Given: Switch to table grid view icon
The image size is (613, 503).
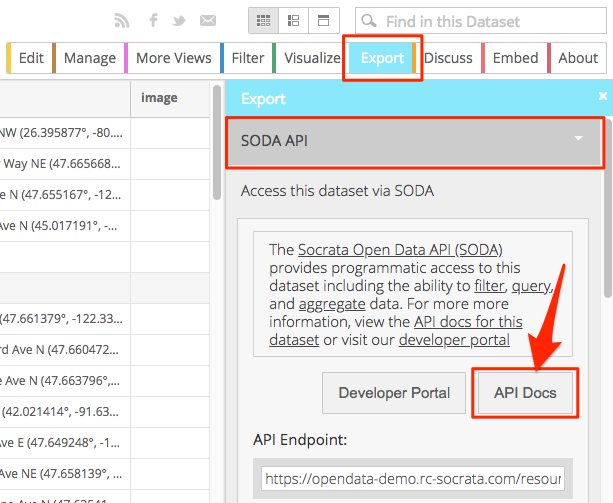Looking at the screenshot, I should [x=263, y=20].
